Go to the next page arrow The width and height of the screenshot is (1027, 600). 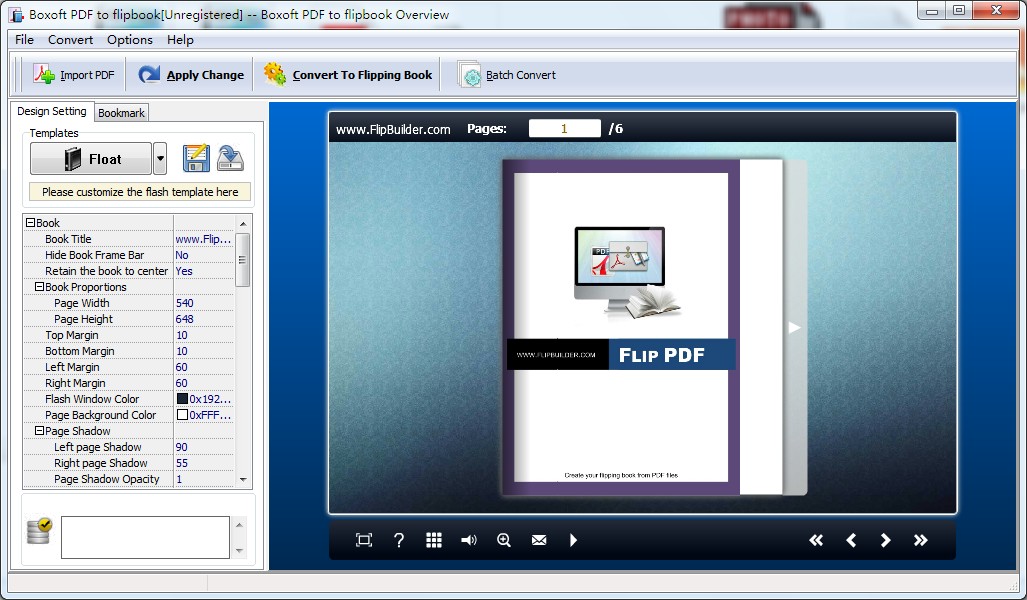coord(886,540)
